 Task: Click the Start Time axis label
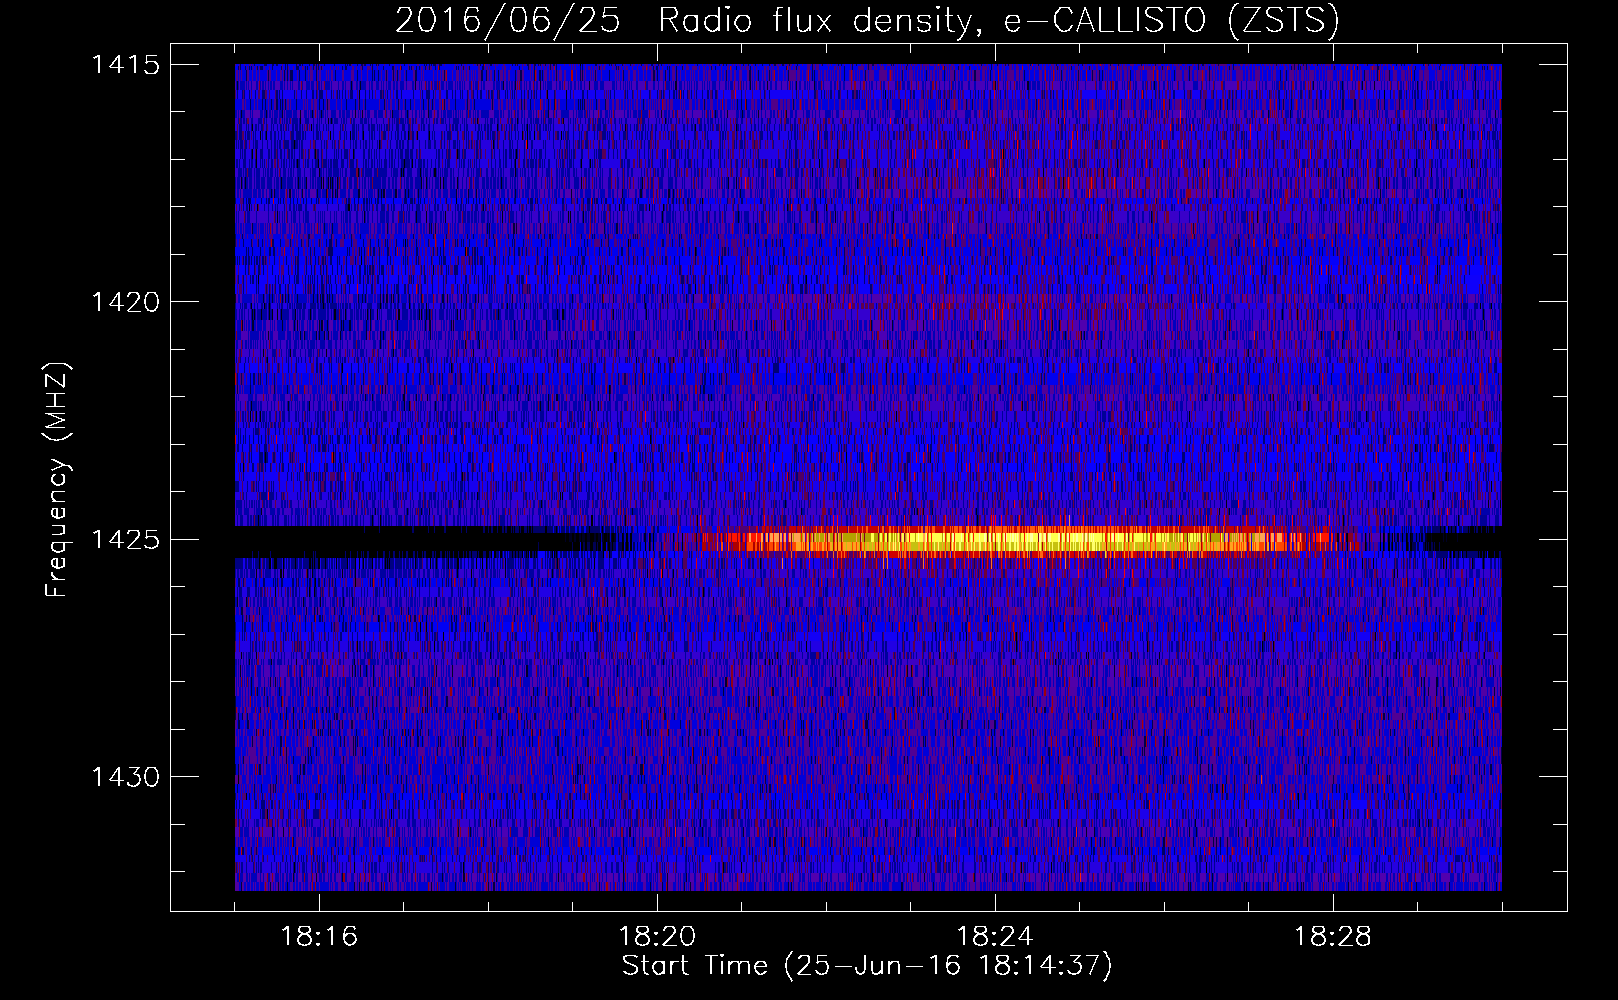coord(867,966)
